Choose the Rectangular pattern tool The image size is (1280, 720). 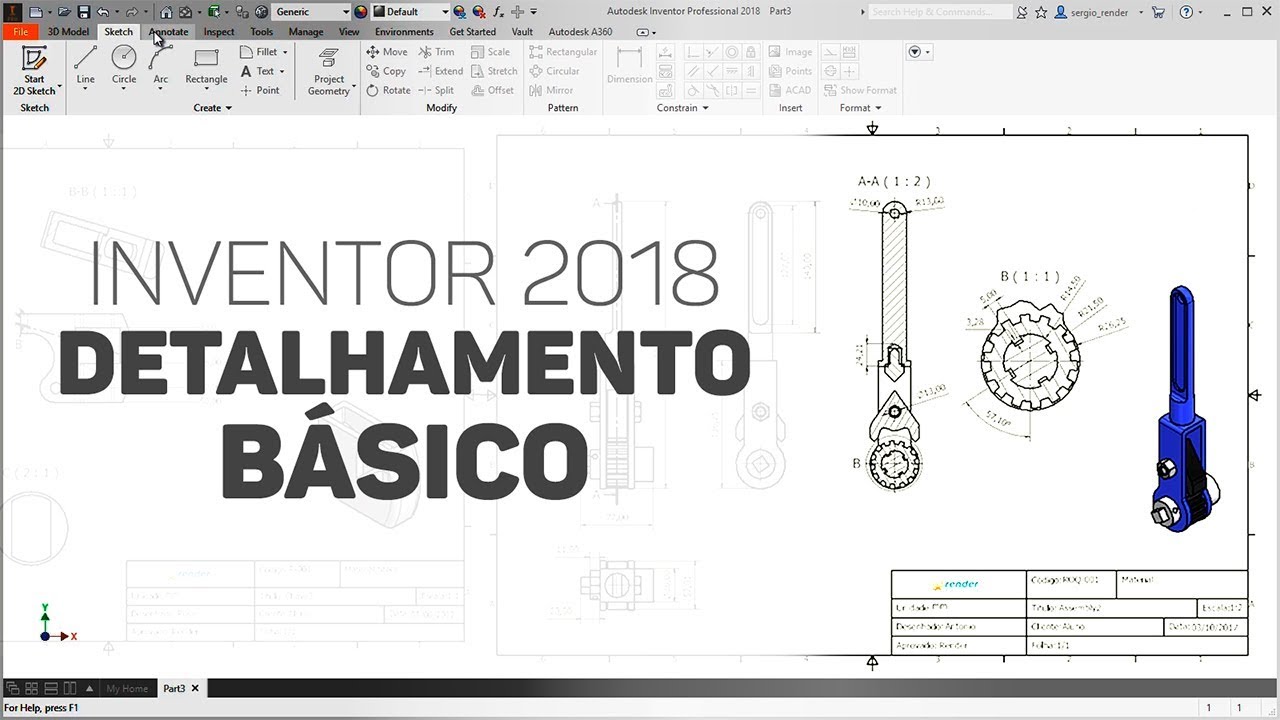point(562,52)
